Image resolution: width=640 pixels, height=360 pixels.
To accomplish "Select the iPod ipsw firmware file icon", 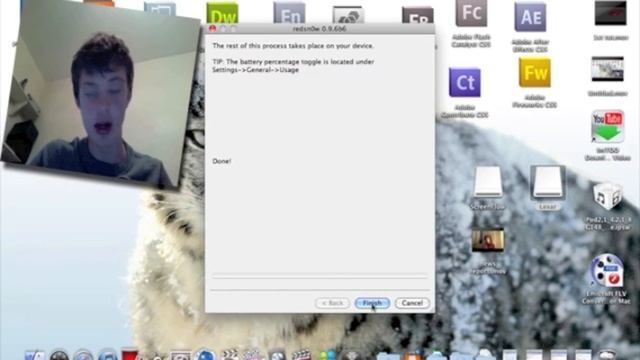I will click(608, 197).
